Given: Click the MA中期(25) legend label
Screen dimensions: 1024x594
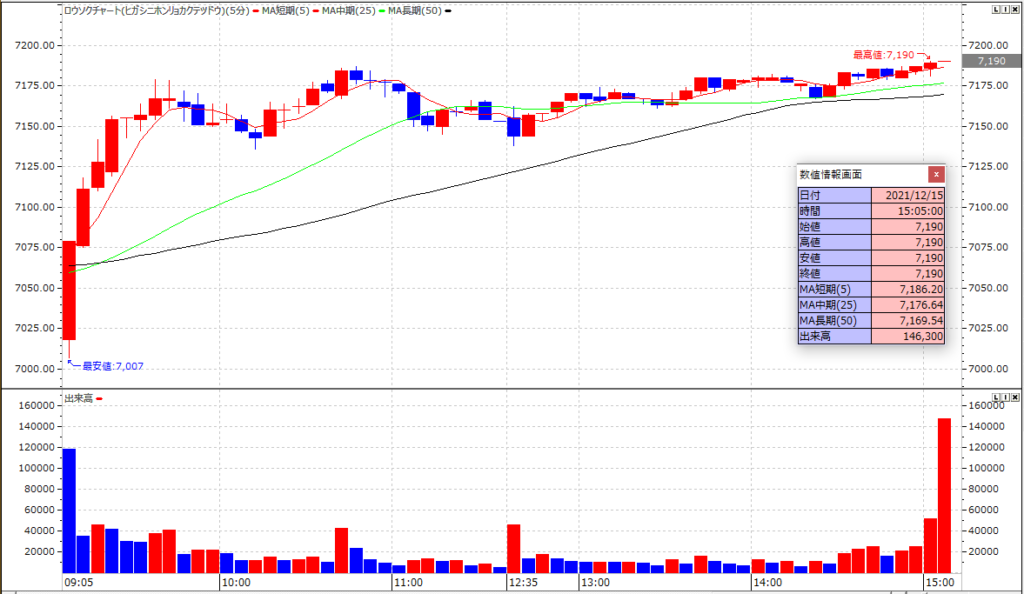Looking at the screenshot, I should pos(353,10).
